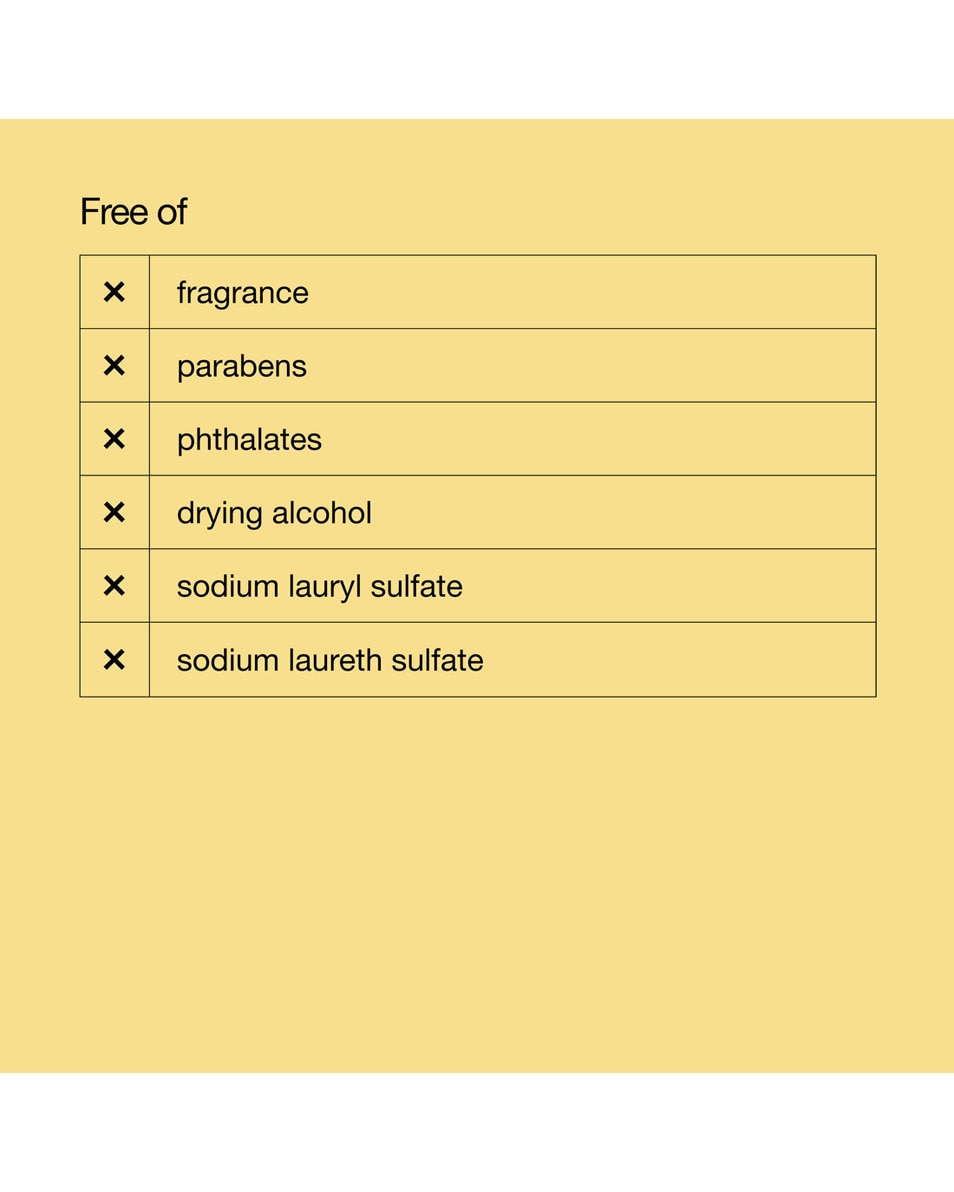Click the X icon beside fragrance

point(114,292)
